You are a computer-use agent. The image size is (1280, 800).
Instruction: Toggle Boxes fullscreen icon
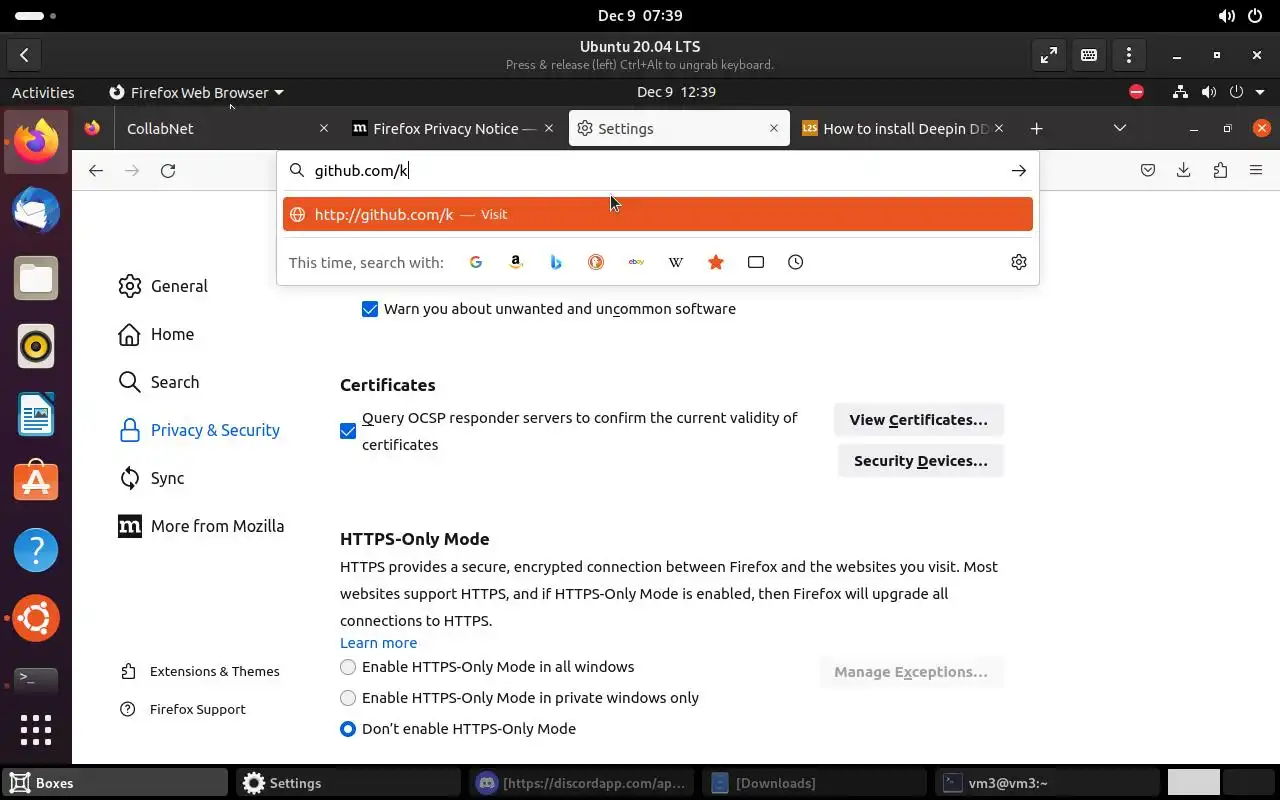[x=1048, y=56]
